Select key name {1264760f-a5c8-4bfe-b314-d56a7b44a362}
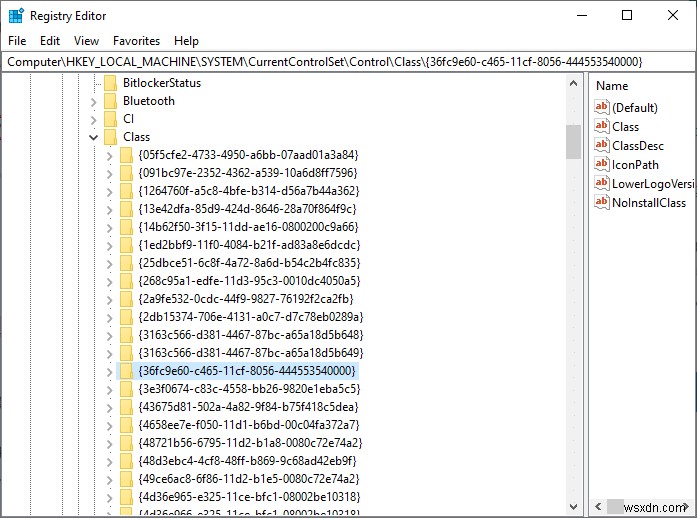The image size is (697, 518). 249,191
